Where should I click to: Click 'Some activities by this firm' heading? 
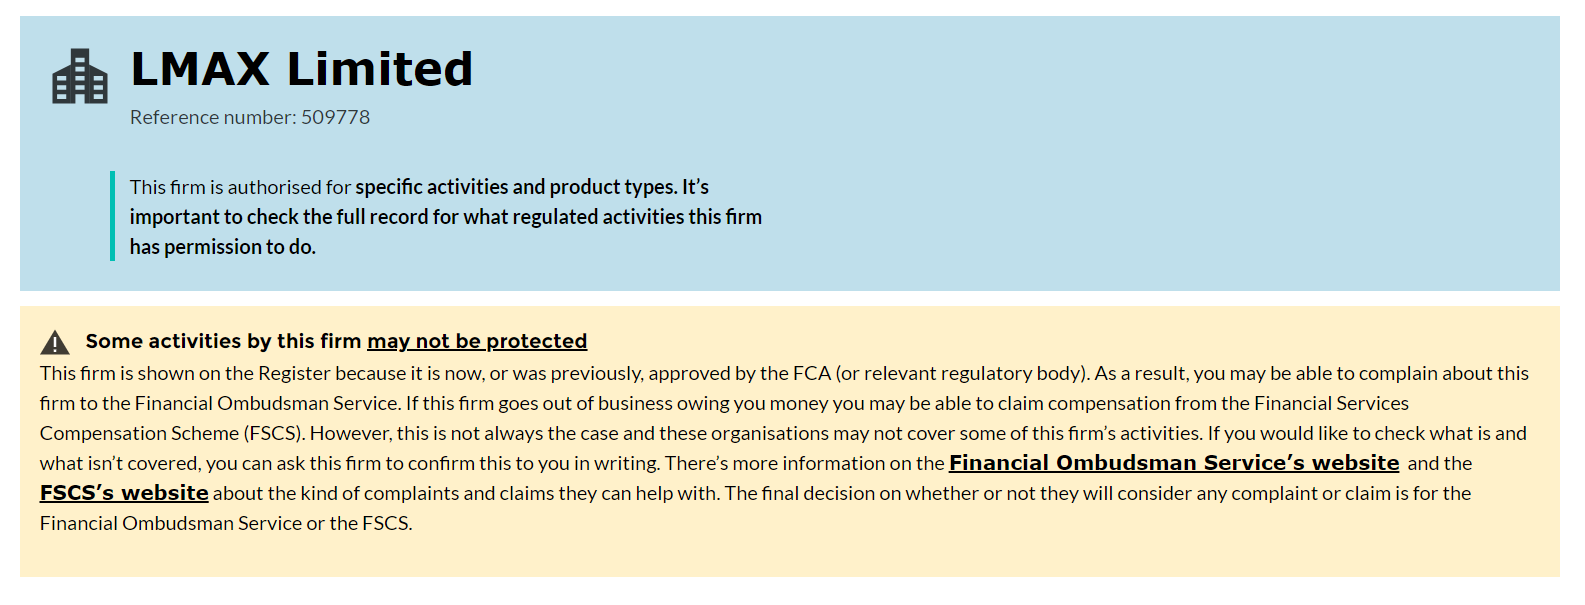tap(223, 341)
